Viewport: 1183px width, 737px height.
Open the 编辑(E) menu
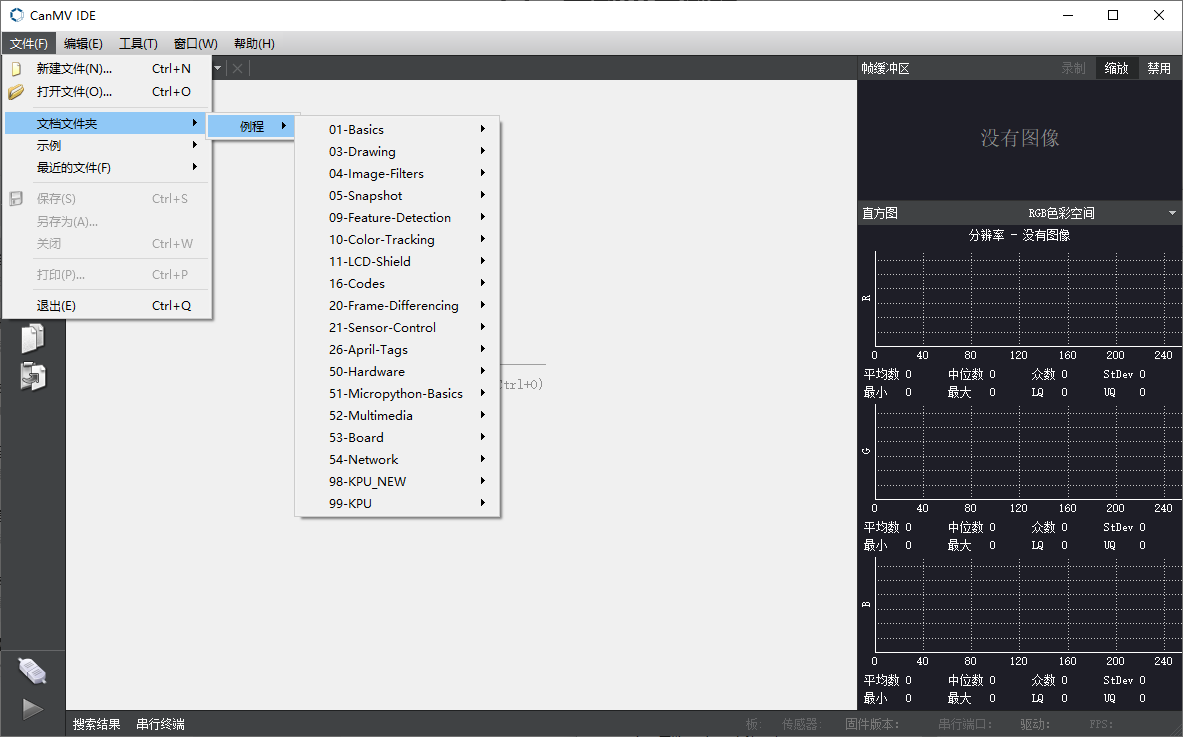tap(83, 44)
